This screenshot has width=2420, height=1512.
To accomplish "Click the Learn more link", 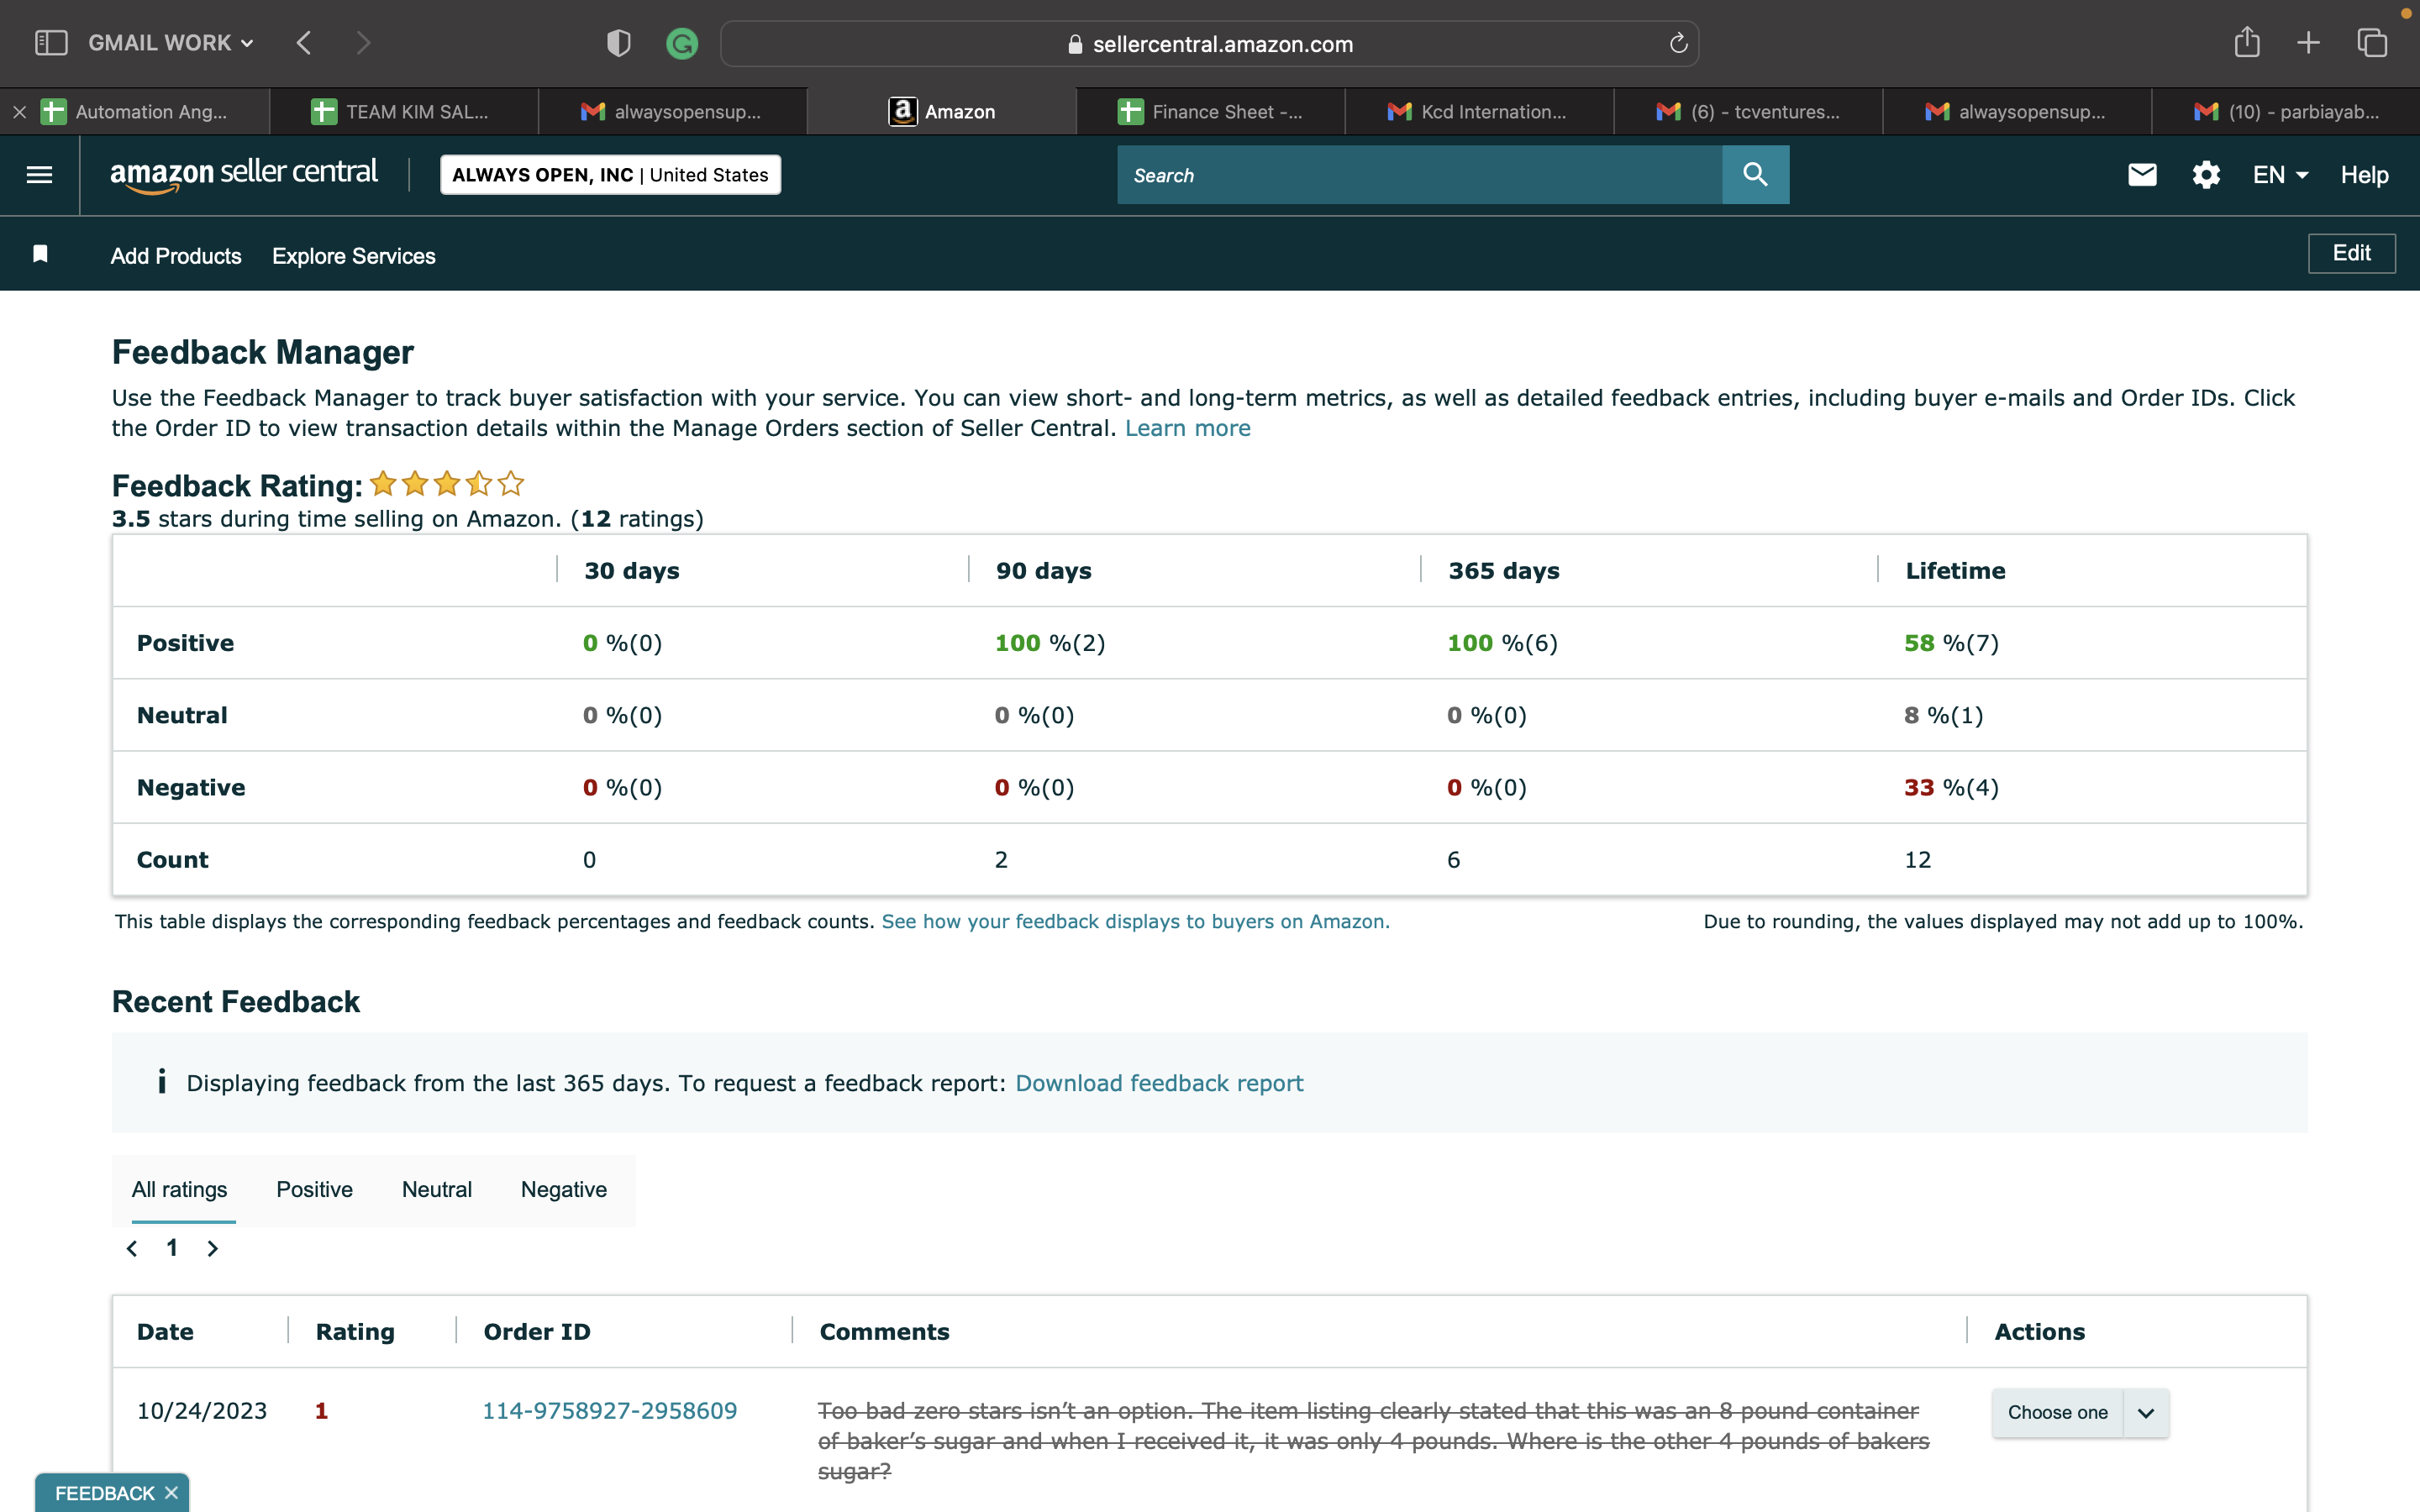I will (1187, 428).
